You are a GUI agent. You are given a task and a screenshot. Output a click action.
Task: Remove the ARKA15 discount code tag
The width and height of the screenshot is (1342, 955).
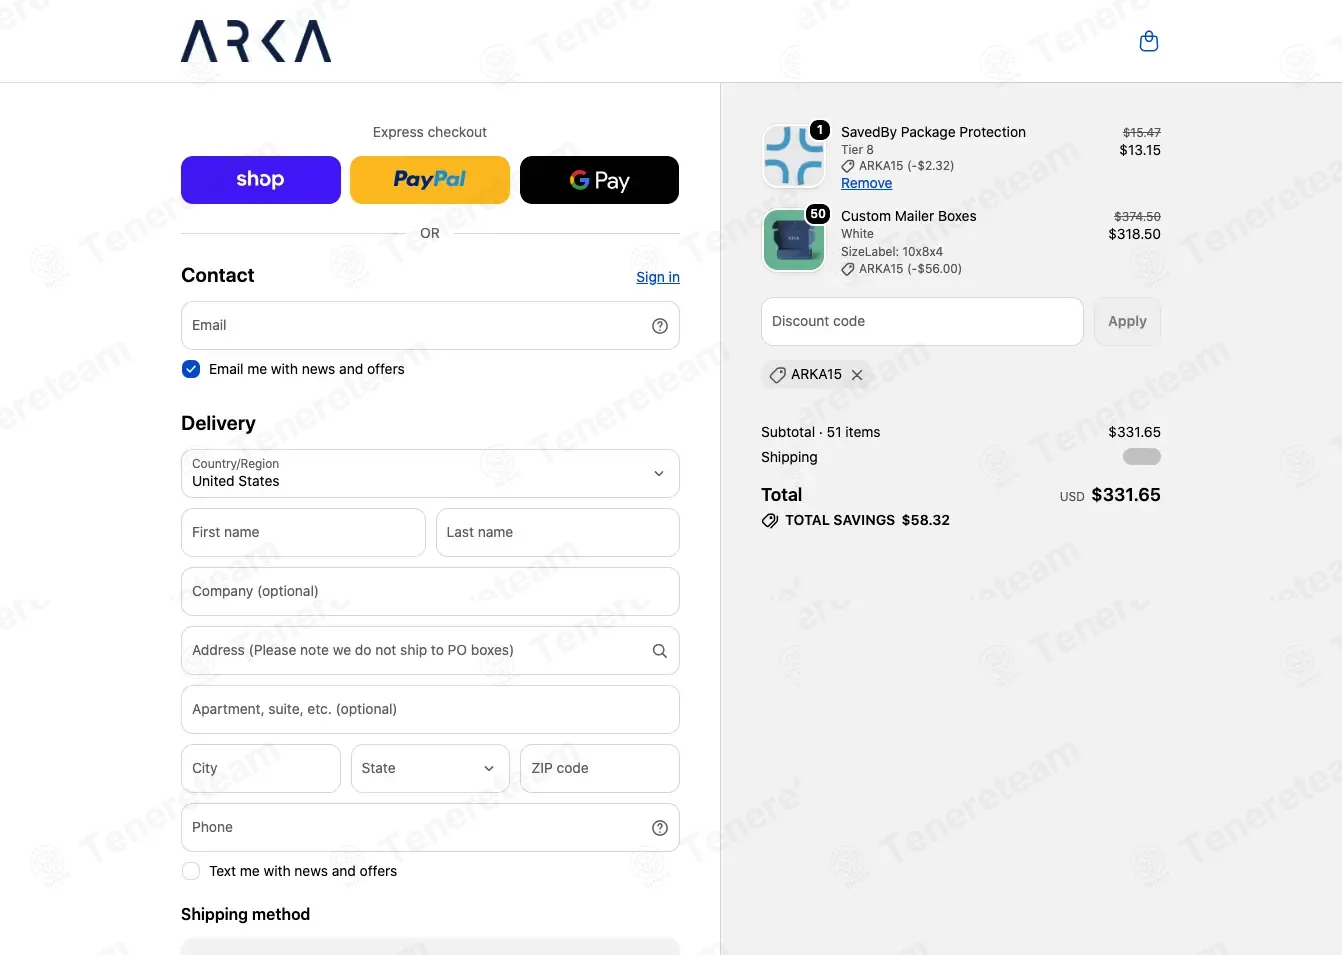coord(857,375)
